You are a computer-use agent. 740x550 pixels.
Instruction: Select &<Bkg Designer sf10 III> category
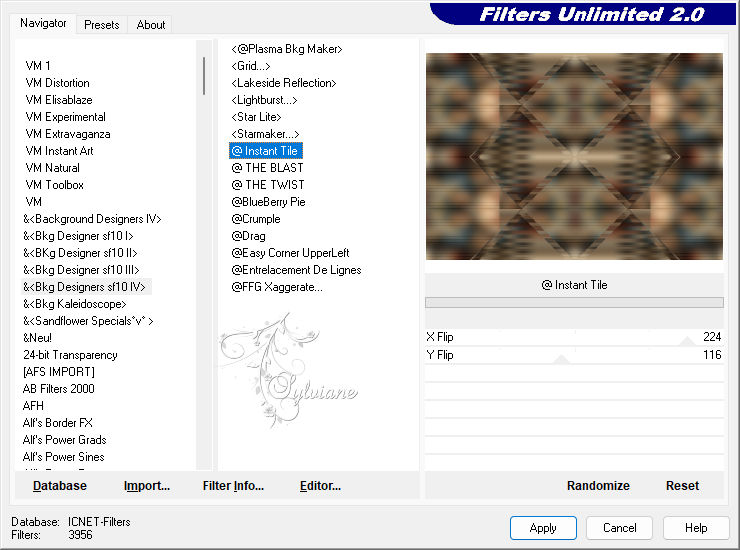[x=81, y=270]
